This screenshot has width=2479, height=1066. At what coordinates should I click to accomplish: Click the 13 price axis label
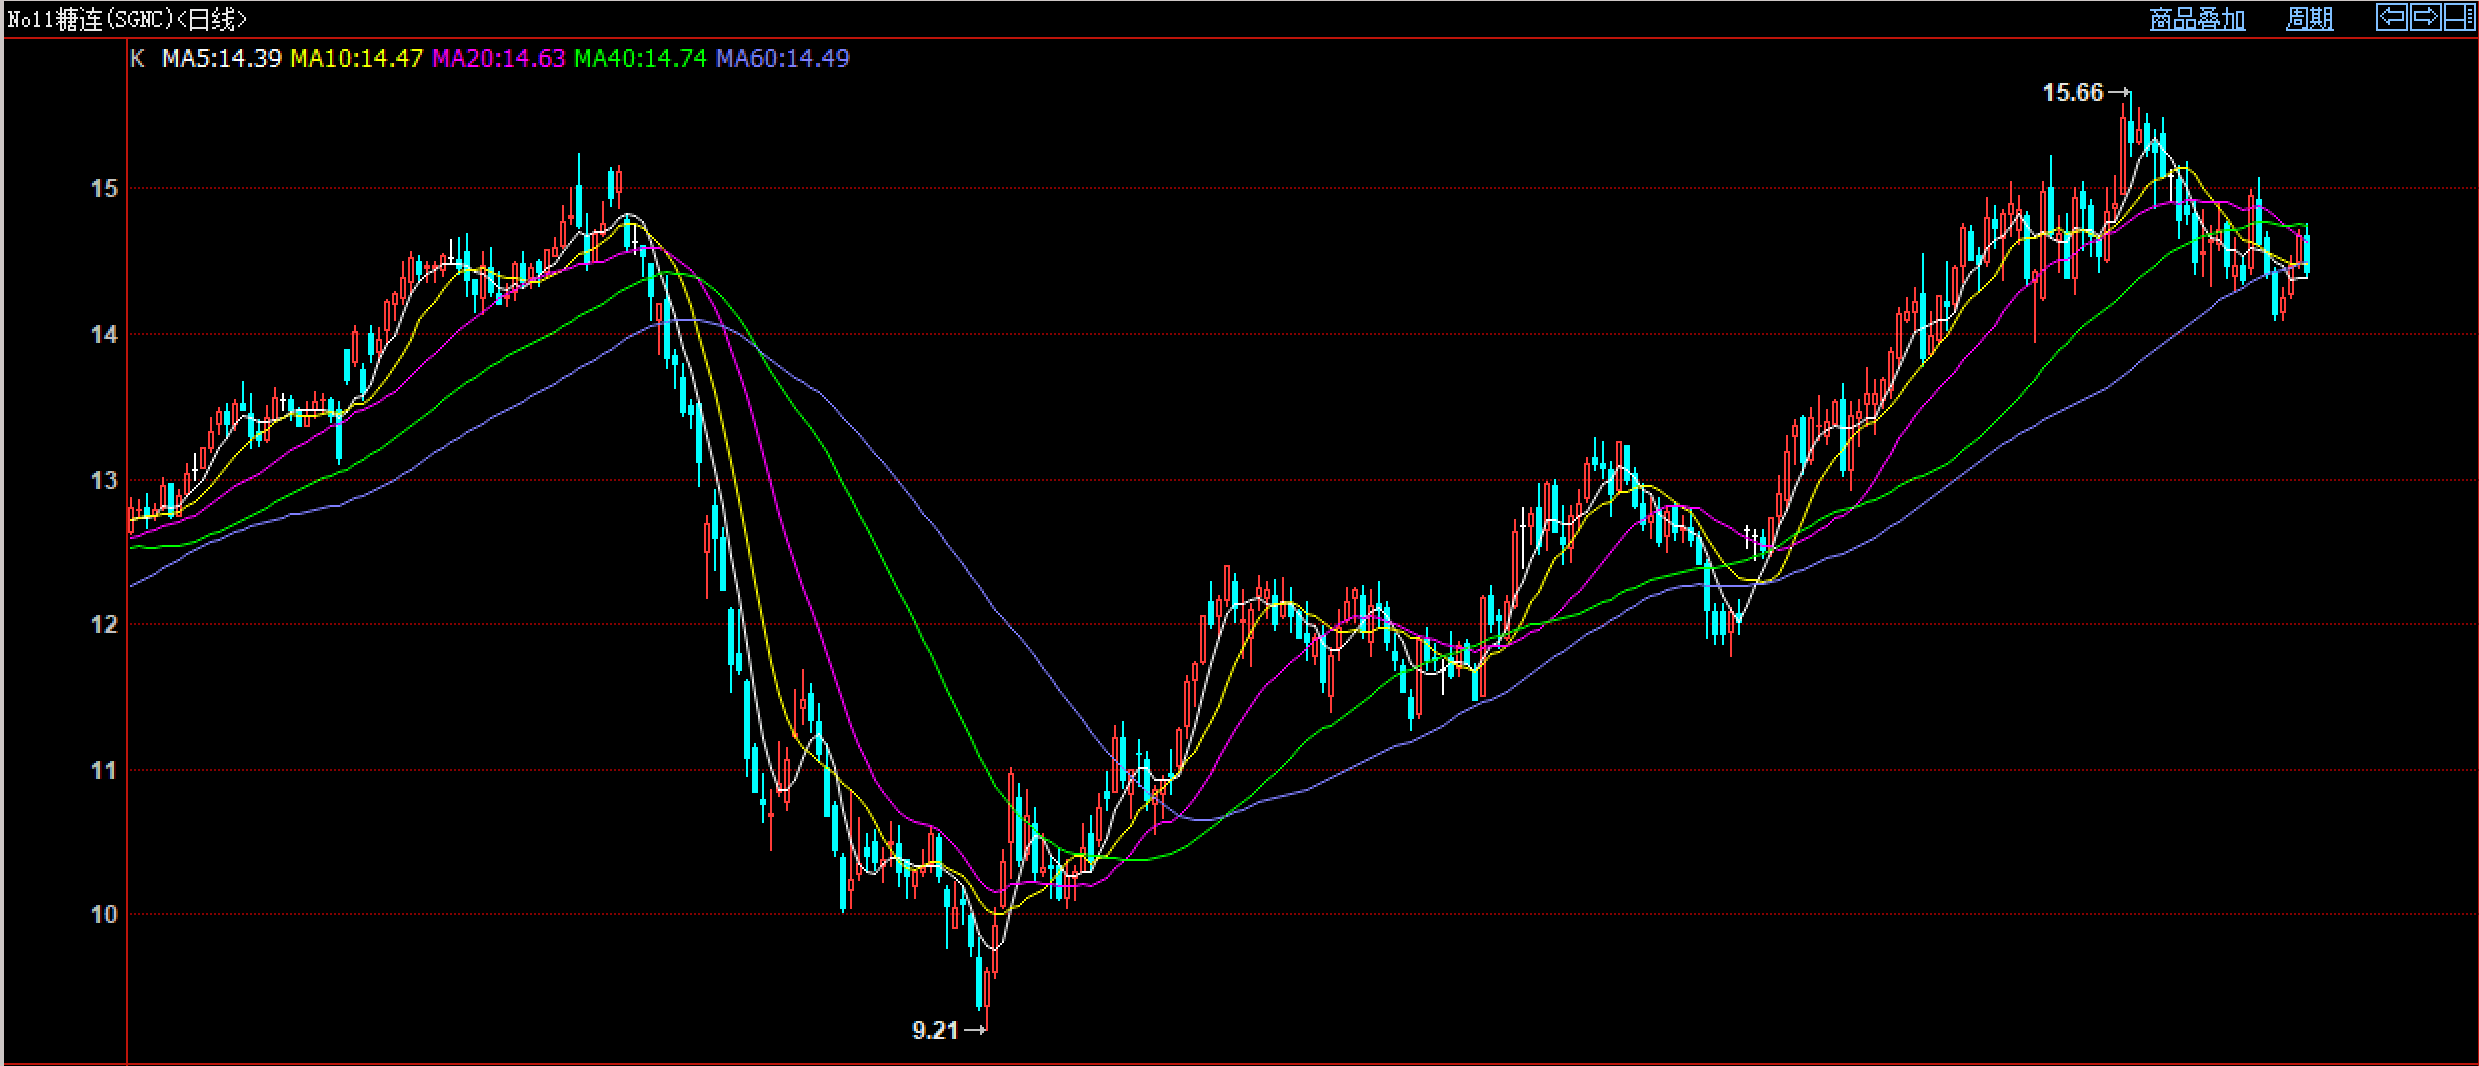[104, 480]
